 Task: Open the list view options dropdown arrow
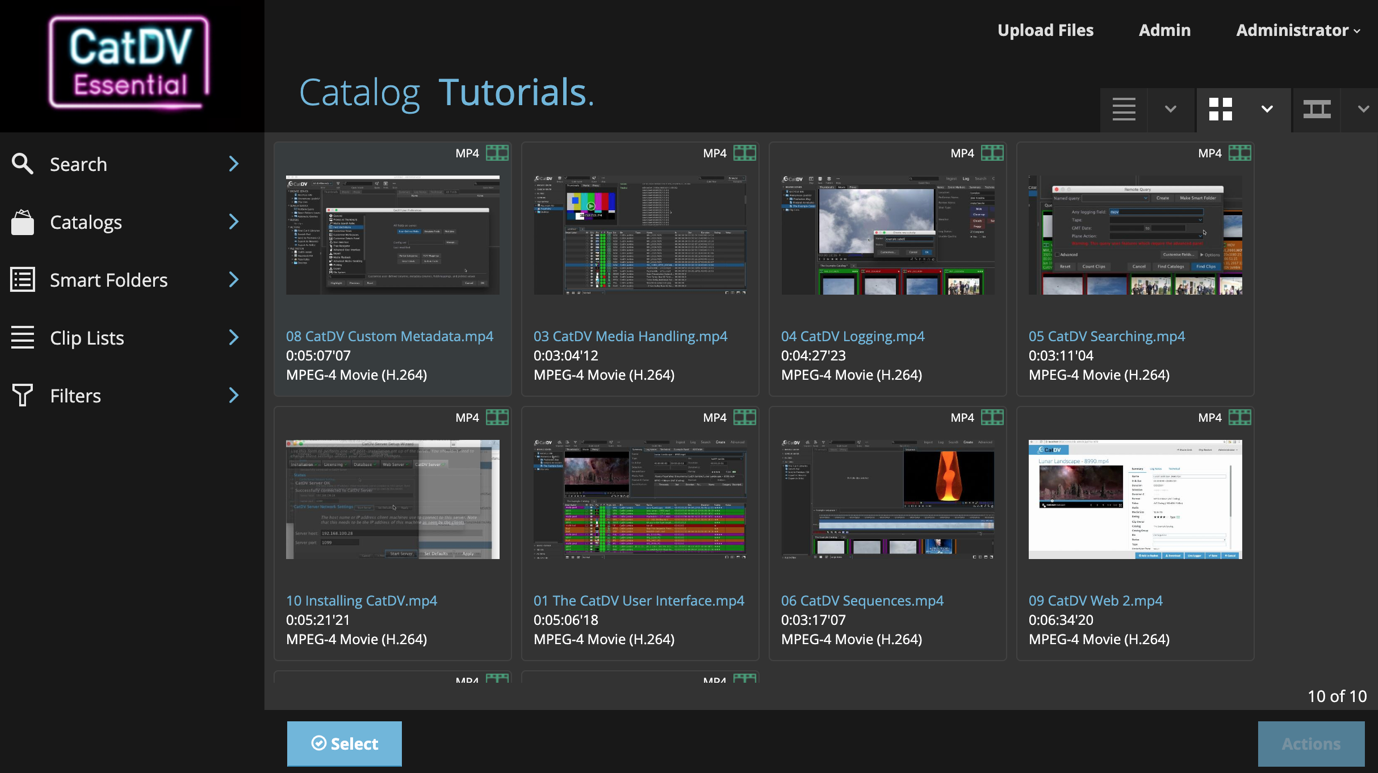[1170, 109]
